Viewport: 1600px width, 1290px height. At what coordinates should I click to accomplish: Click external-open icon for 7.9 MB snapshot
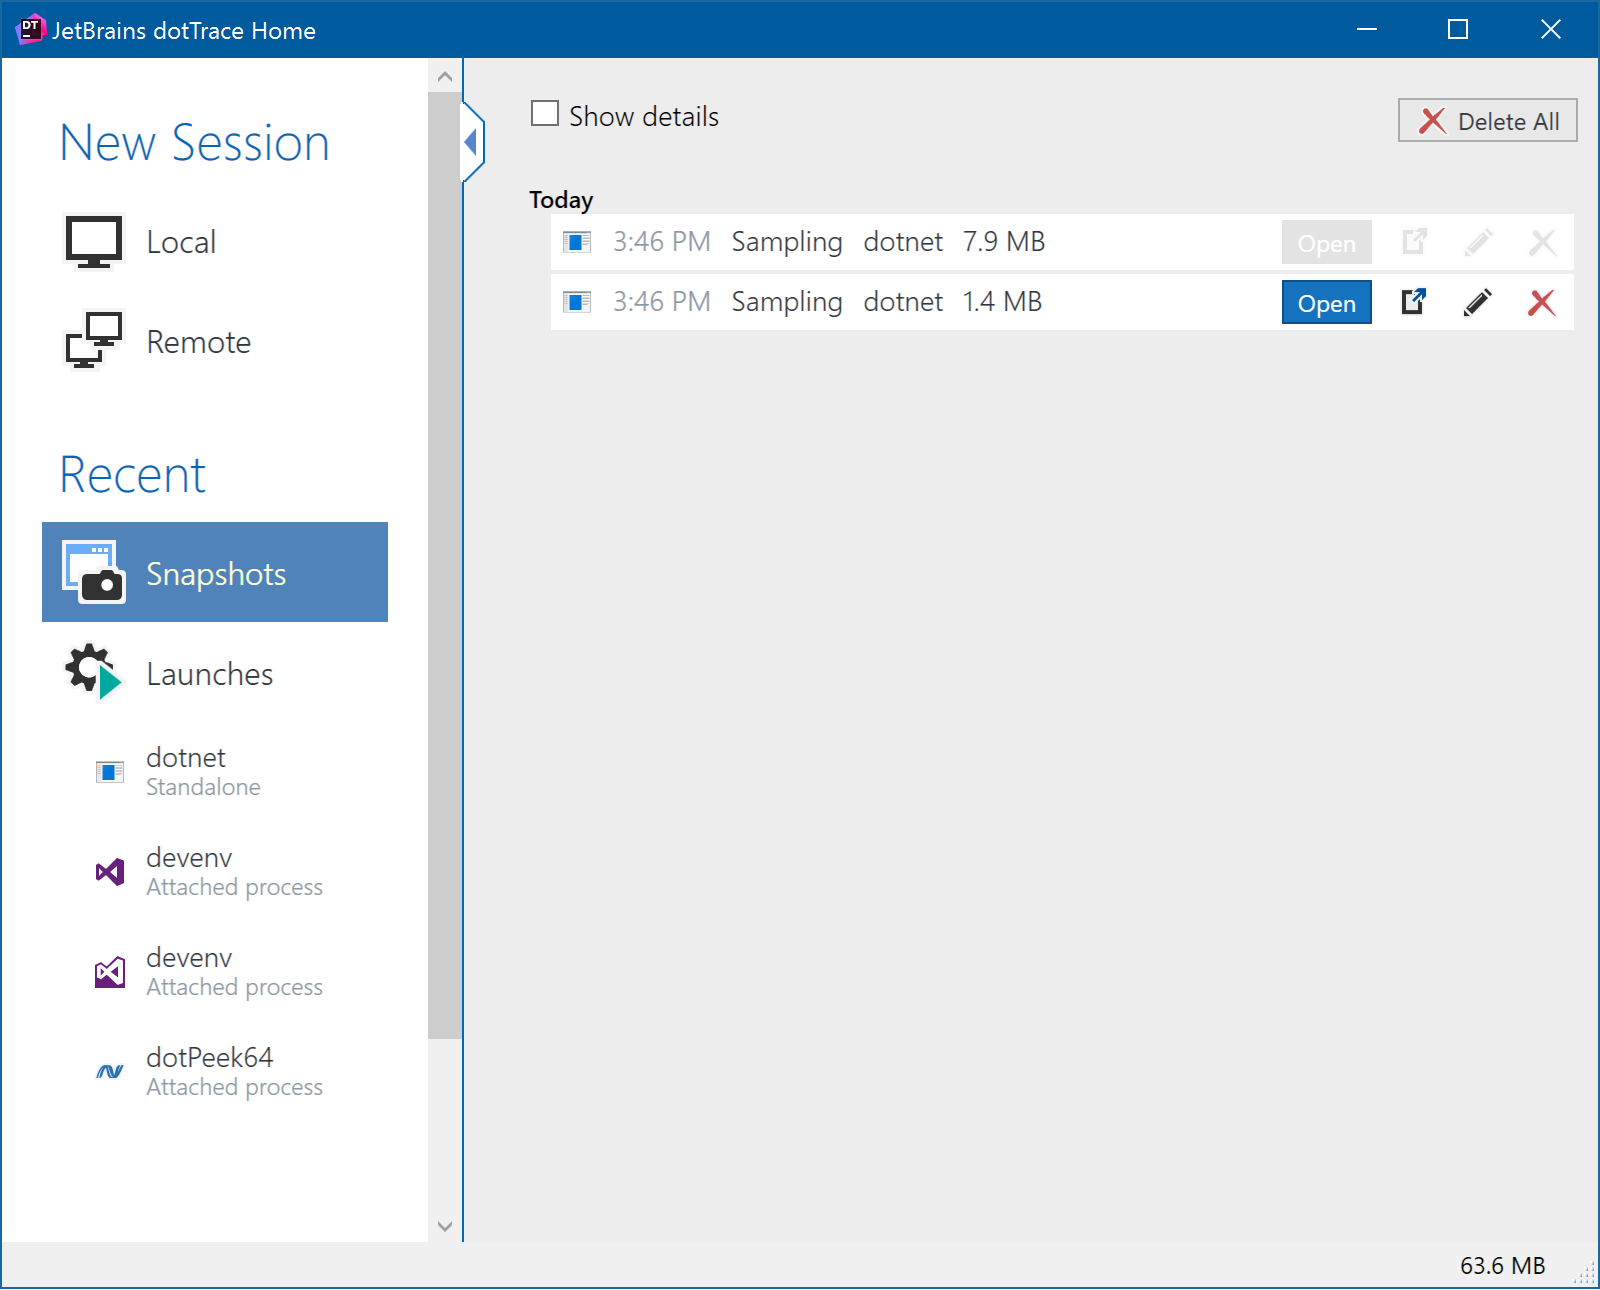(x=1414, y=241)
